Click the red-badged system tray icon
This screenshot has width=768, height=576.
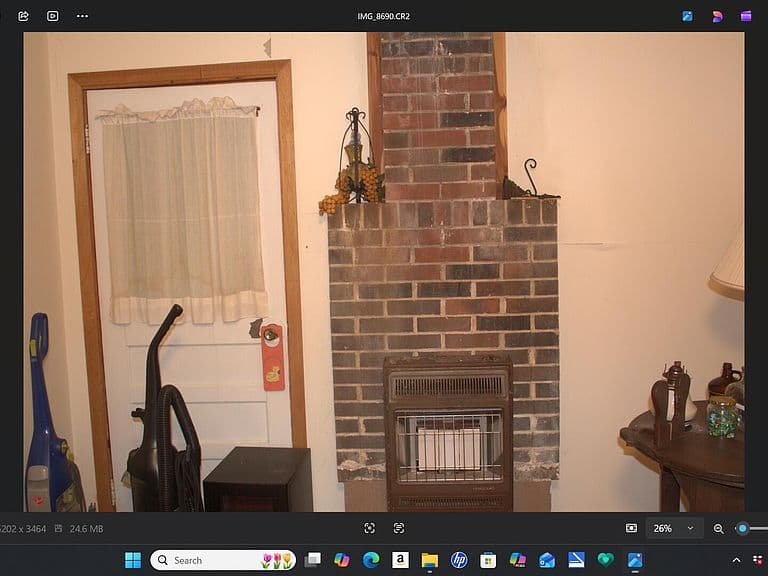(x=759, y=560)
